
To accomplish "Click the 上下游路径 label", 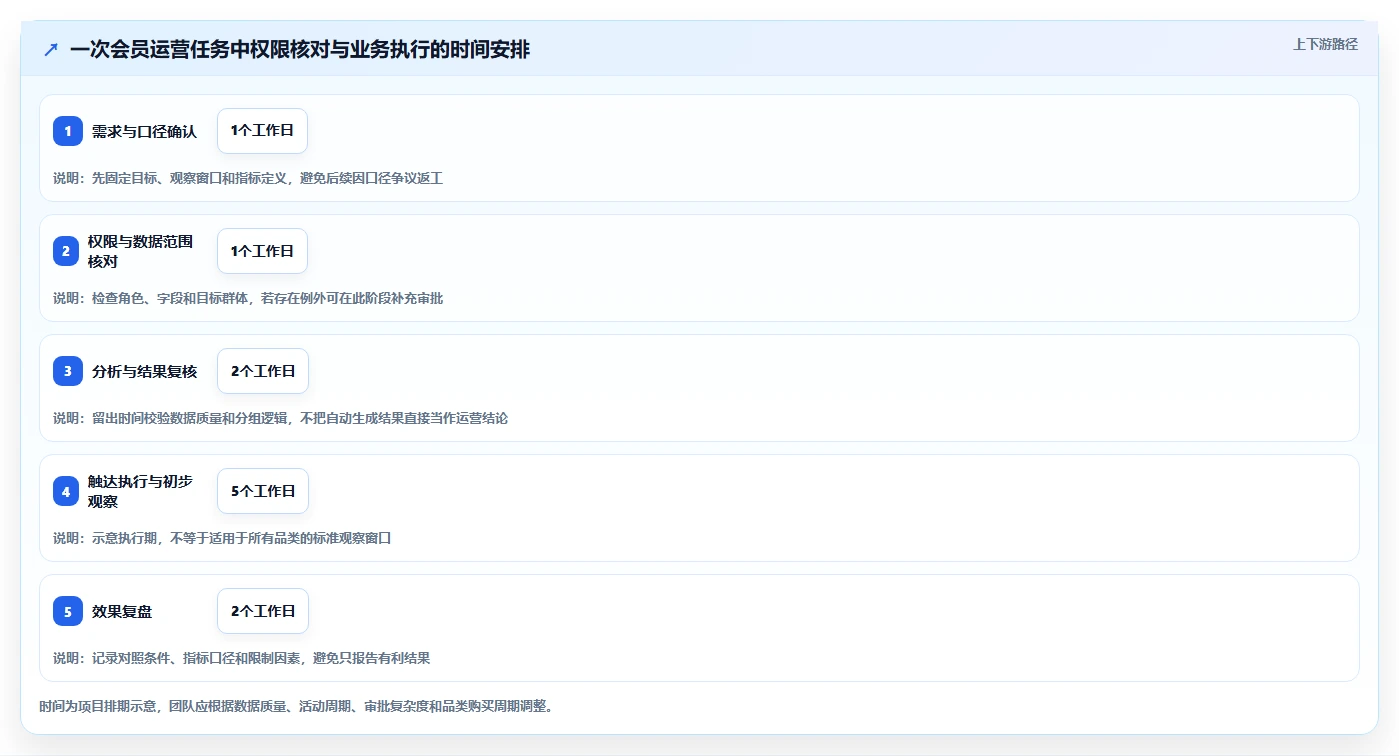I will coord(1325,44).
